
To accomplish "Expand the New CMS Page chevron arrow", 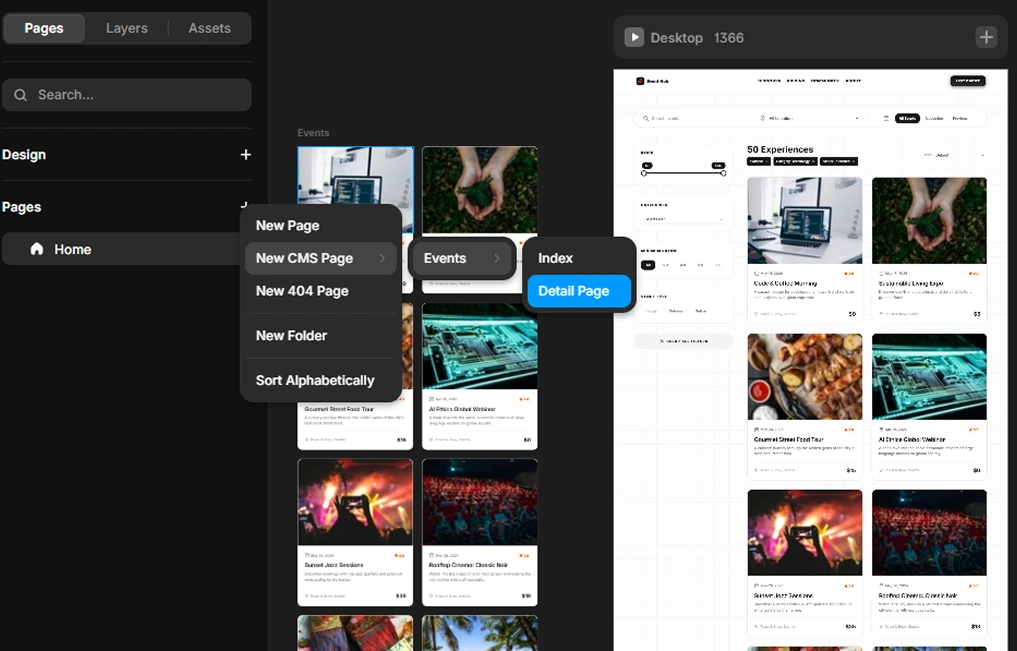I will pyautogui.click(x=382, y=258).
